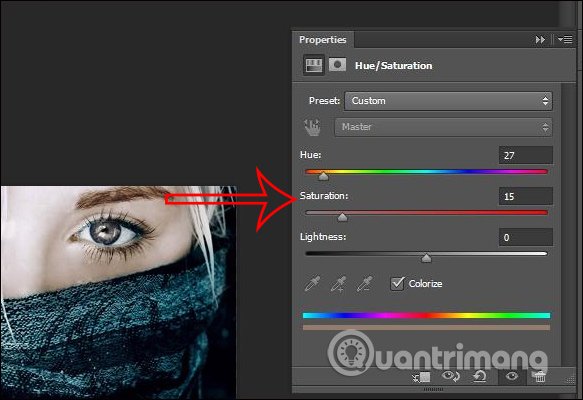
Task: Open the Master channel dropdown
Action: coord(443,127)
